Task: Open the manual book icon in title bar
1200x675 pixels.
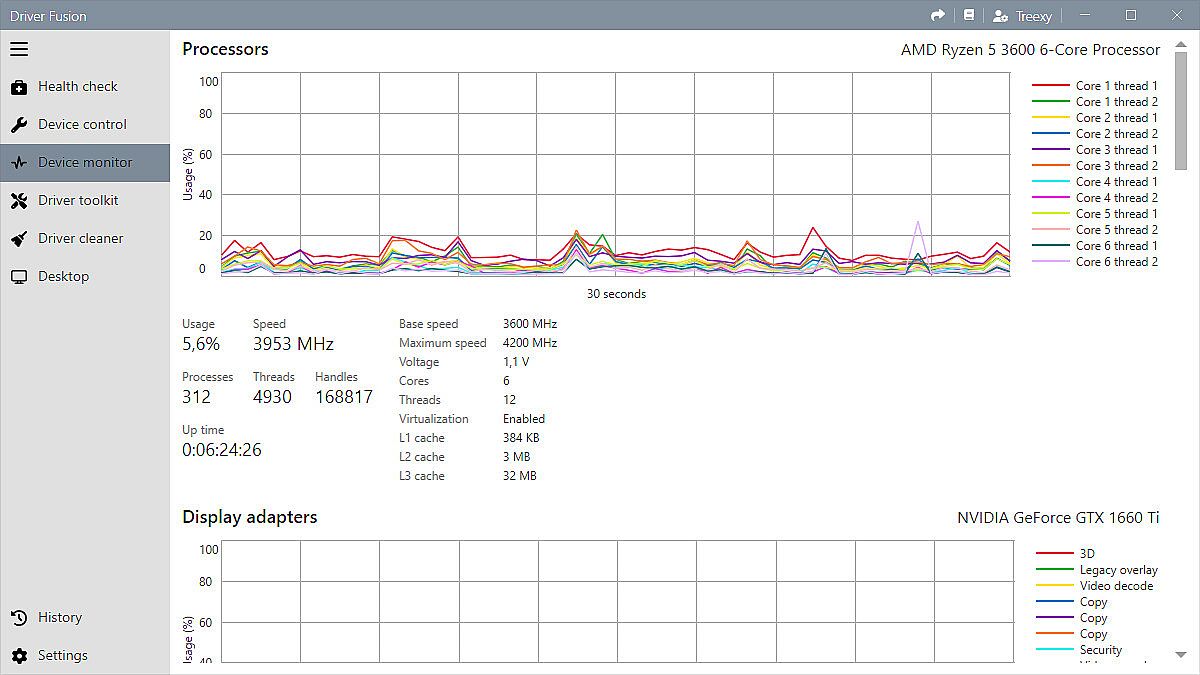Action: (968, 15)
